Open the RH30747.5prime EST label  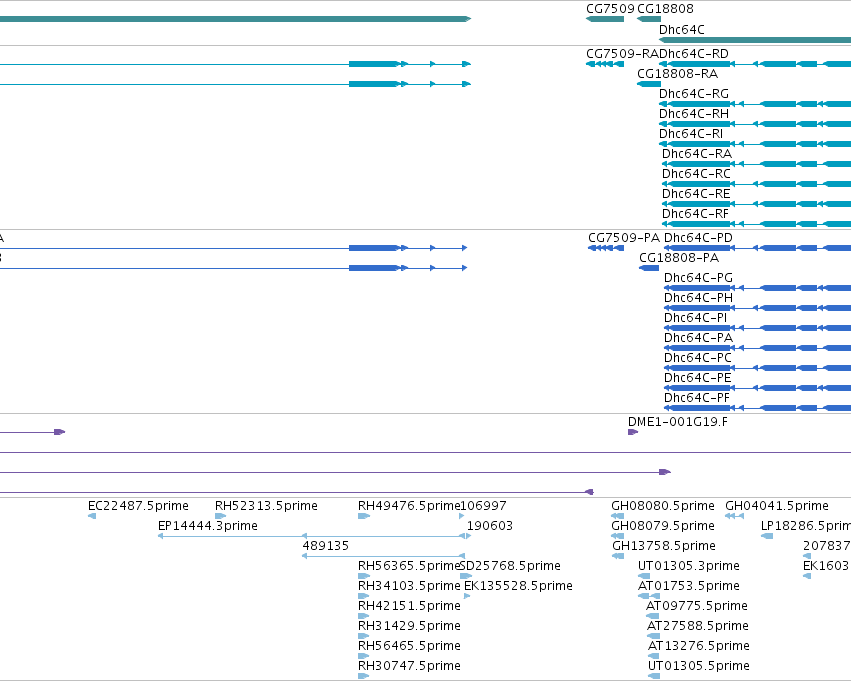point(409,667)
